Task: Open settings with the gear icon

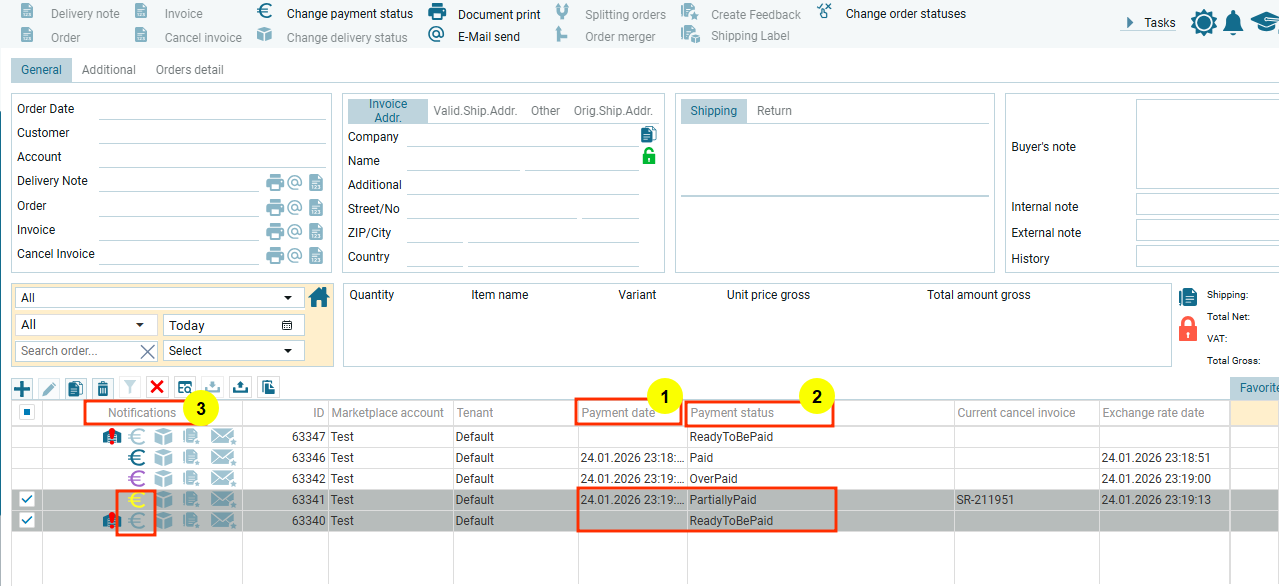Action: point(1203,22)
